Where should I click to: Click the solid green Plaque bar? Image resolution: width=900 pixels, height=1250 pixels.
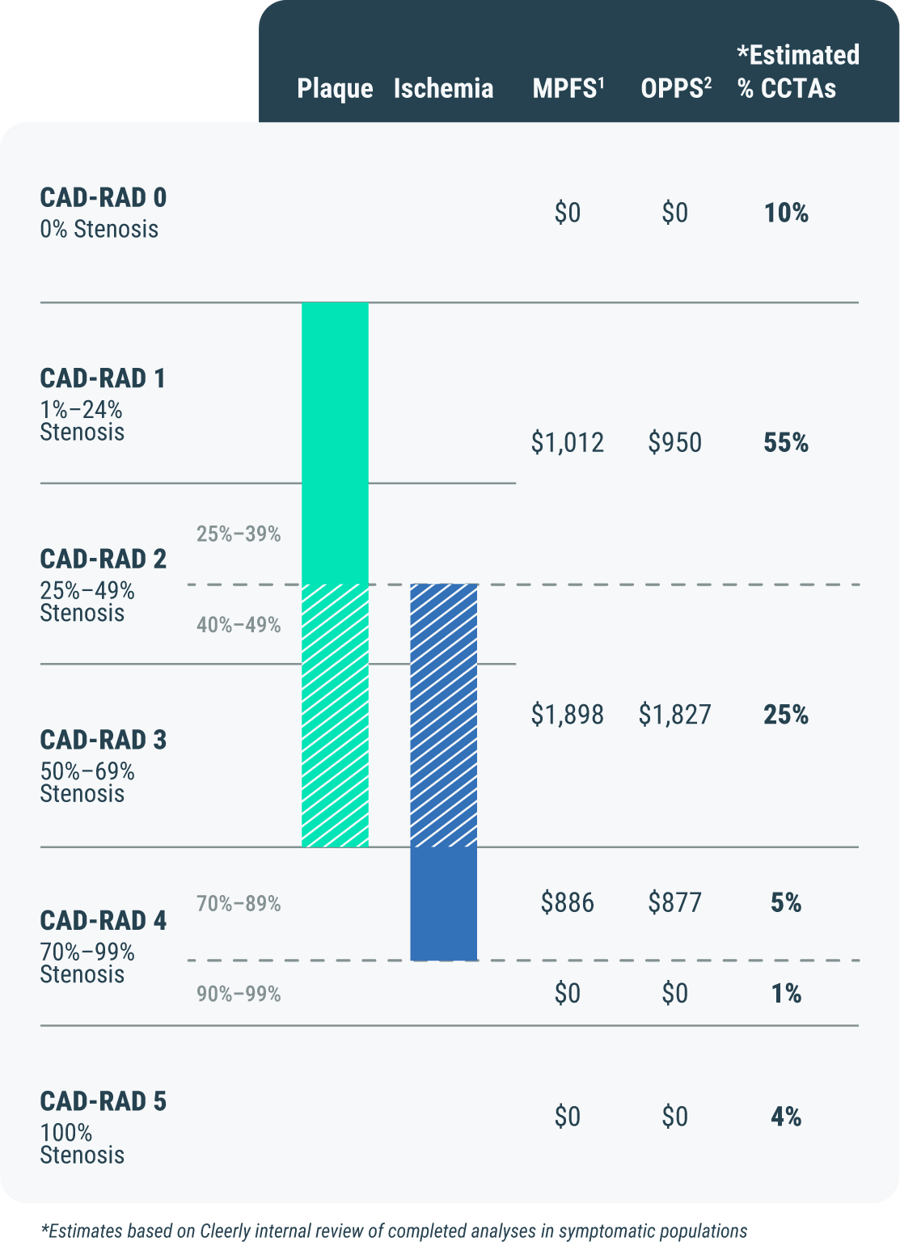pos(335,443)
